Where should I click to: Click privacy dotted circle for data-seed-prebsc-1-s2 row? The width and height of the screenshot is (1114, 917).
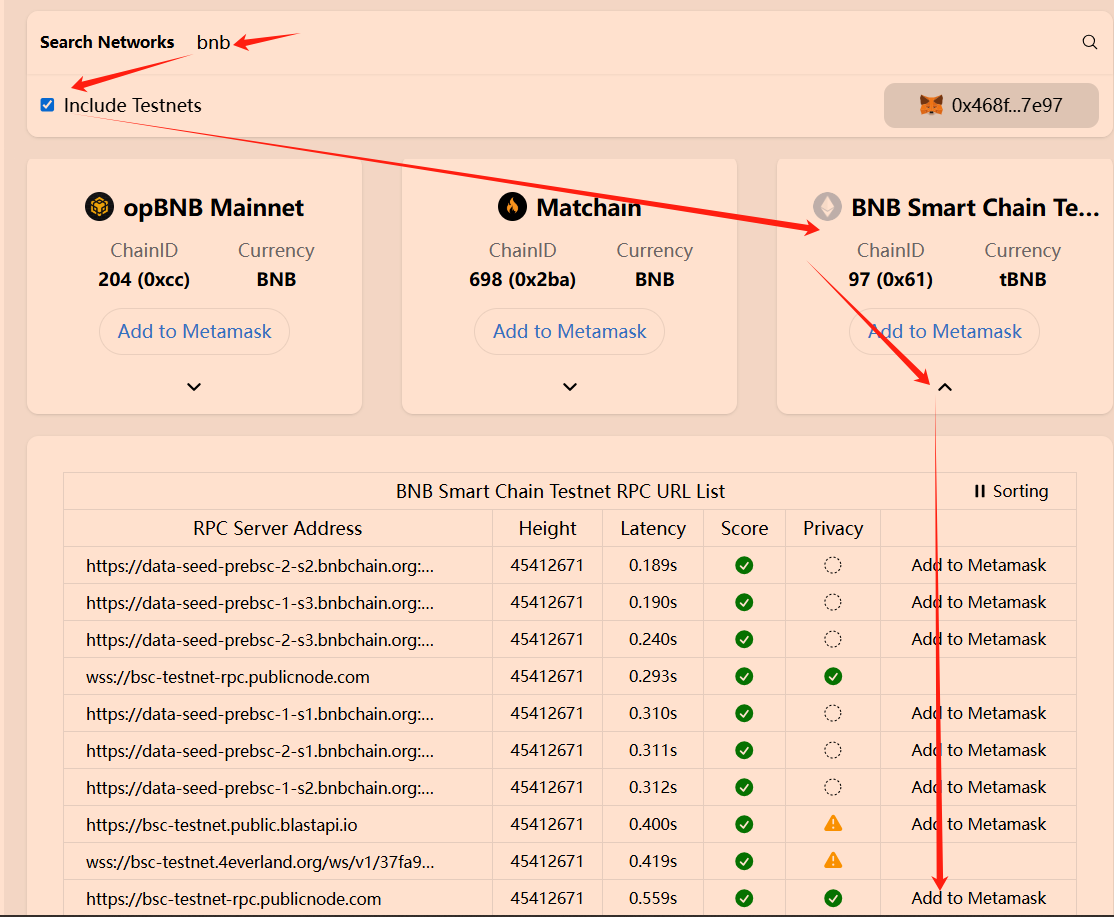pyautogui.click(x=833, y=787)
